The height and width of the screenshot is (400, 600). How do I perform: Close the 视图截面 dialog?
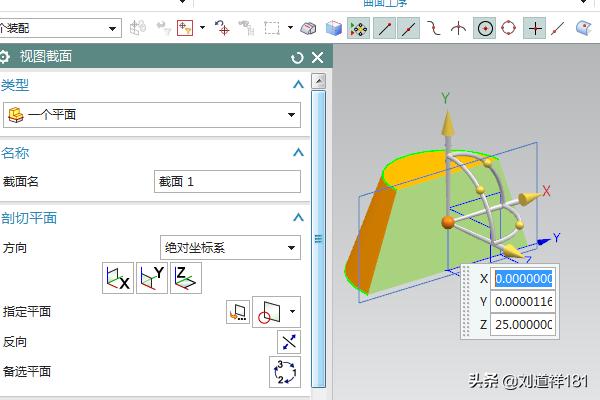pyautogui.click(x=318, y=58)
